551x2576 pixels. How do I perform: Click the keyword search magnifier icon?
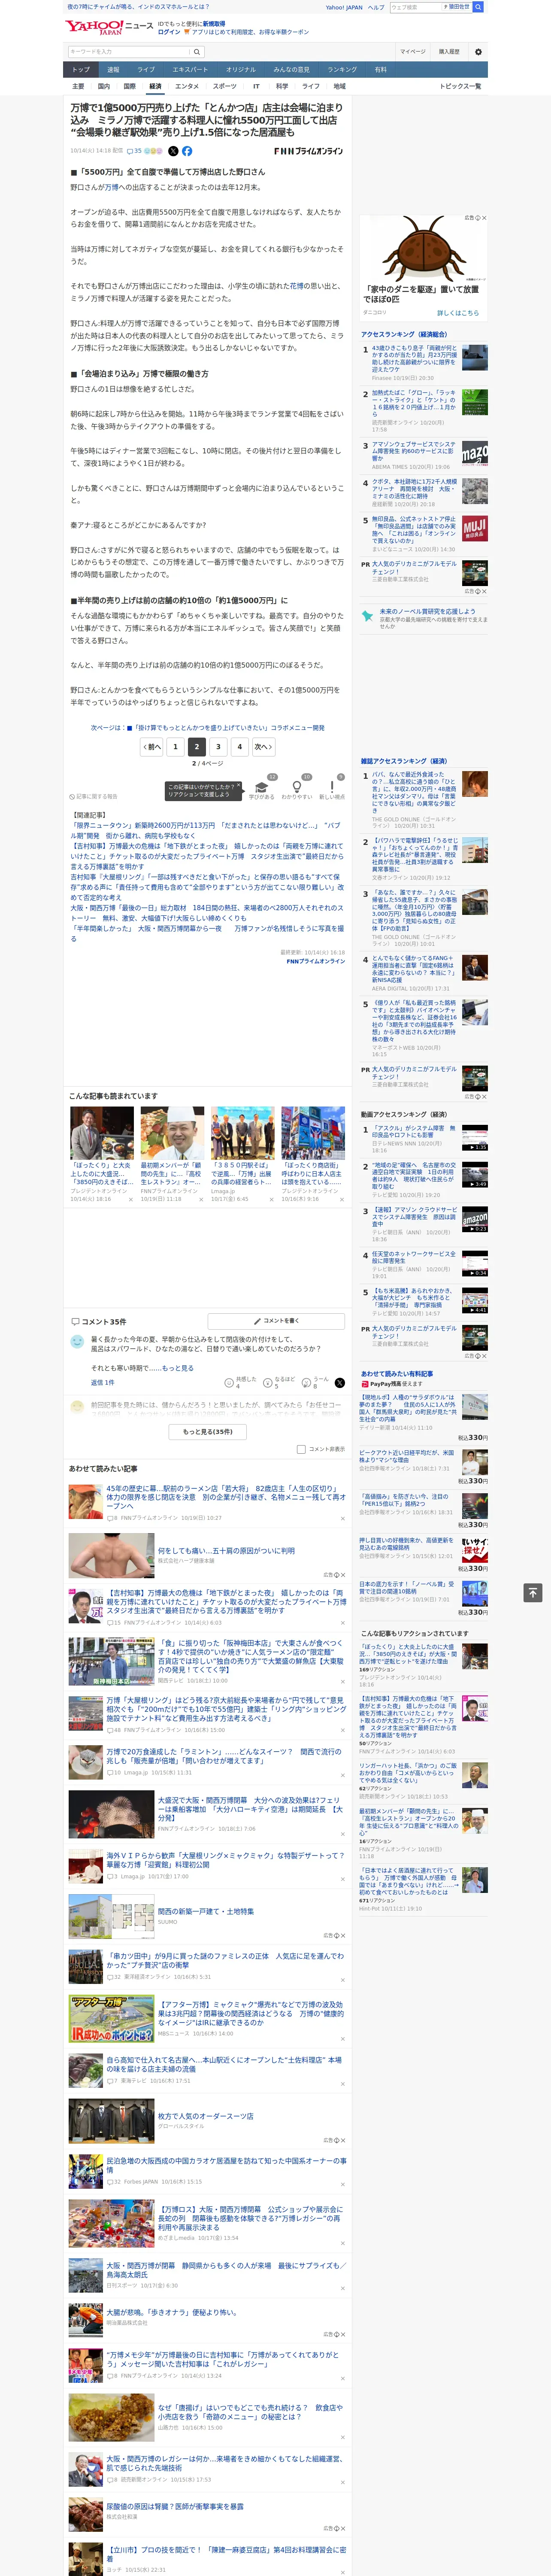point(197,52)
